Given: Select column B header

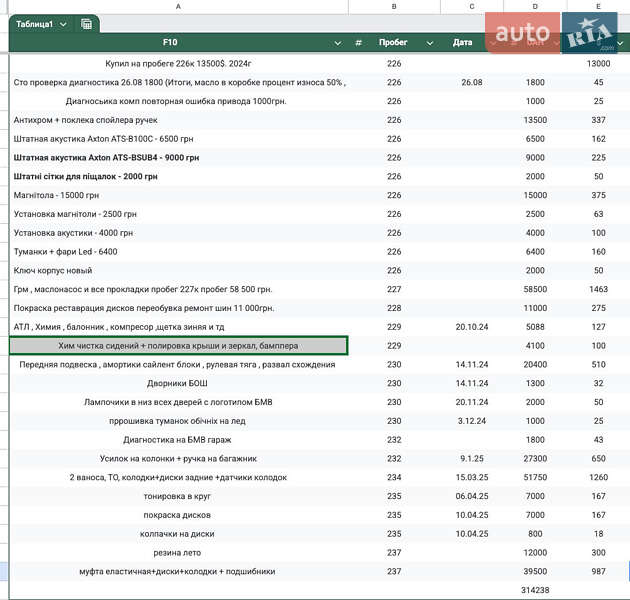Looking at the screenshot, I should tap(394, 7).
